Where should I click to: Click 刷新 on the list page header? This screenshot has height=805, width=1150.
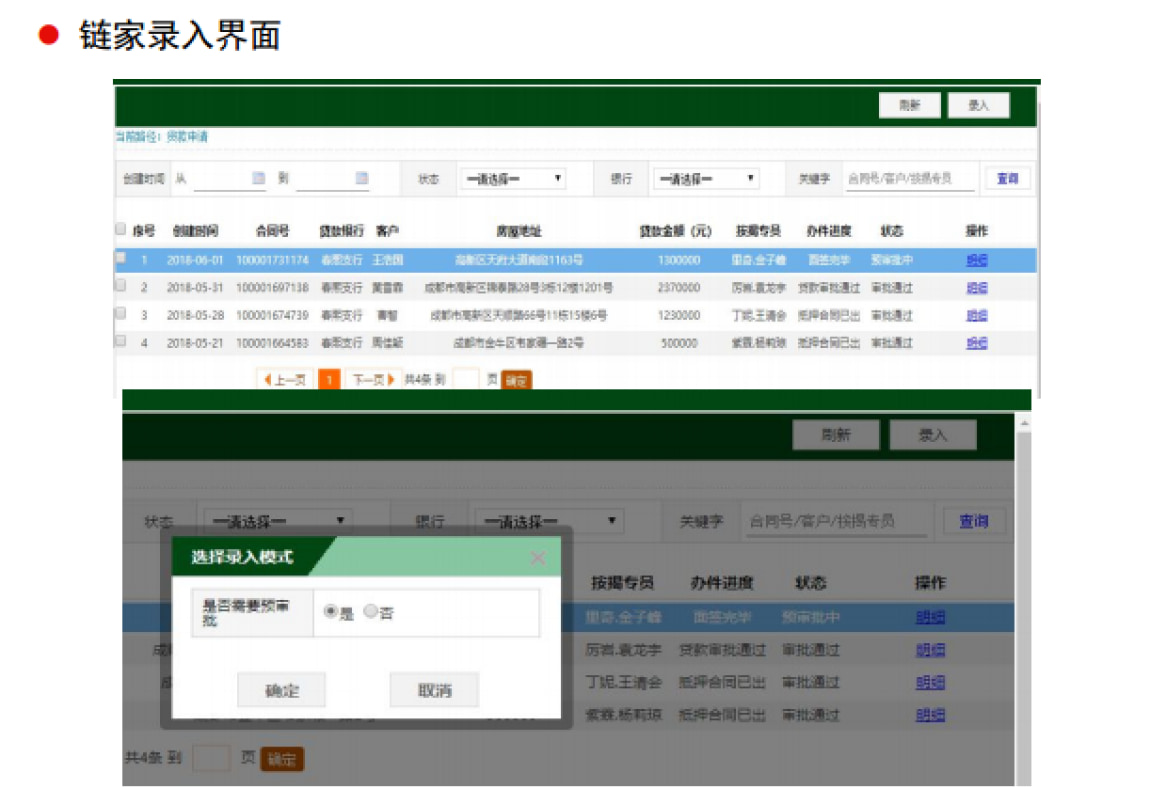pyautogui.click(x=909, y=105)
